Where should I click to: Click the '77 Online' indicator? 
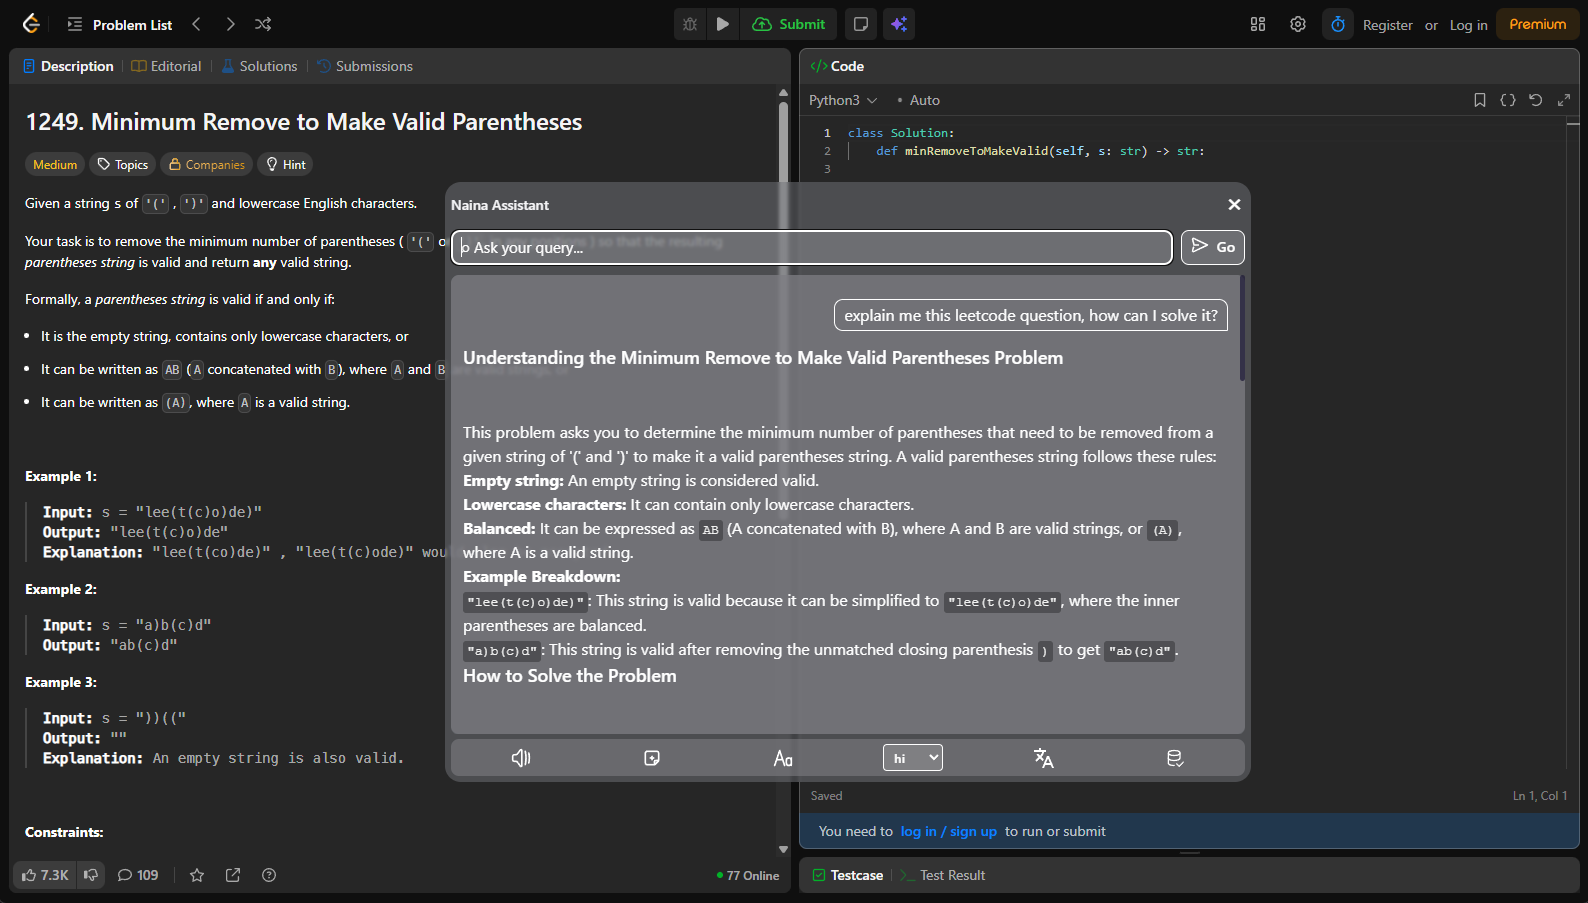point(748,875)
